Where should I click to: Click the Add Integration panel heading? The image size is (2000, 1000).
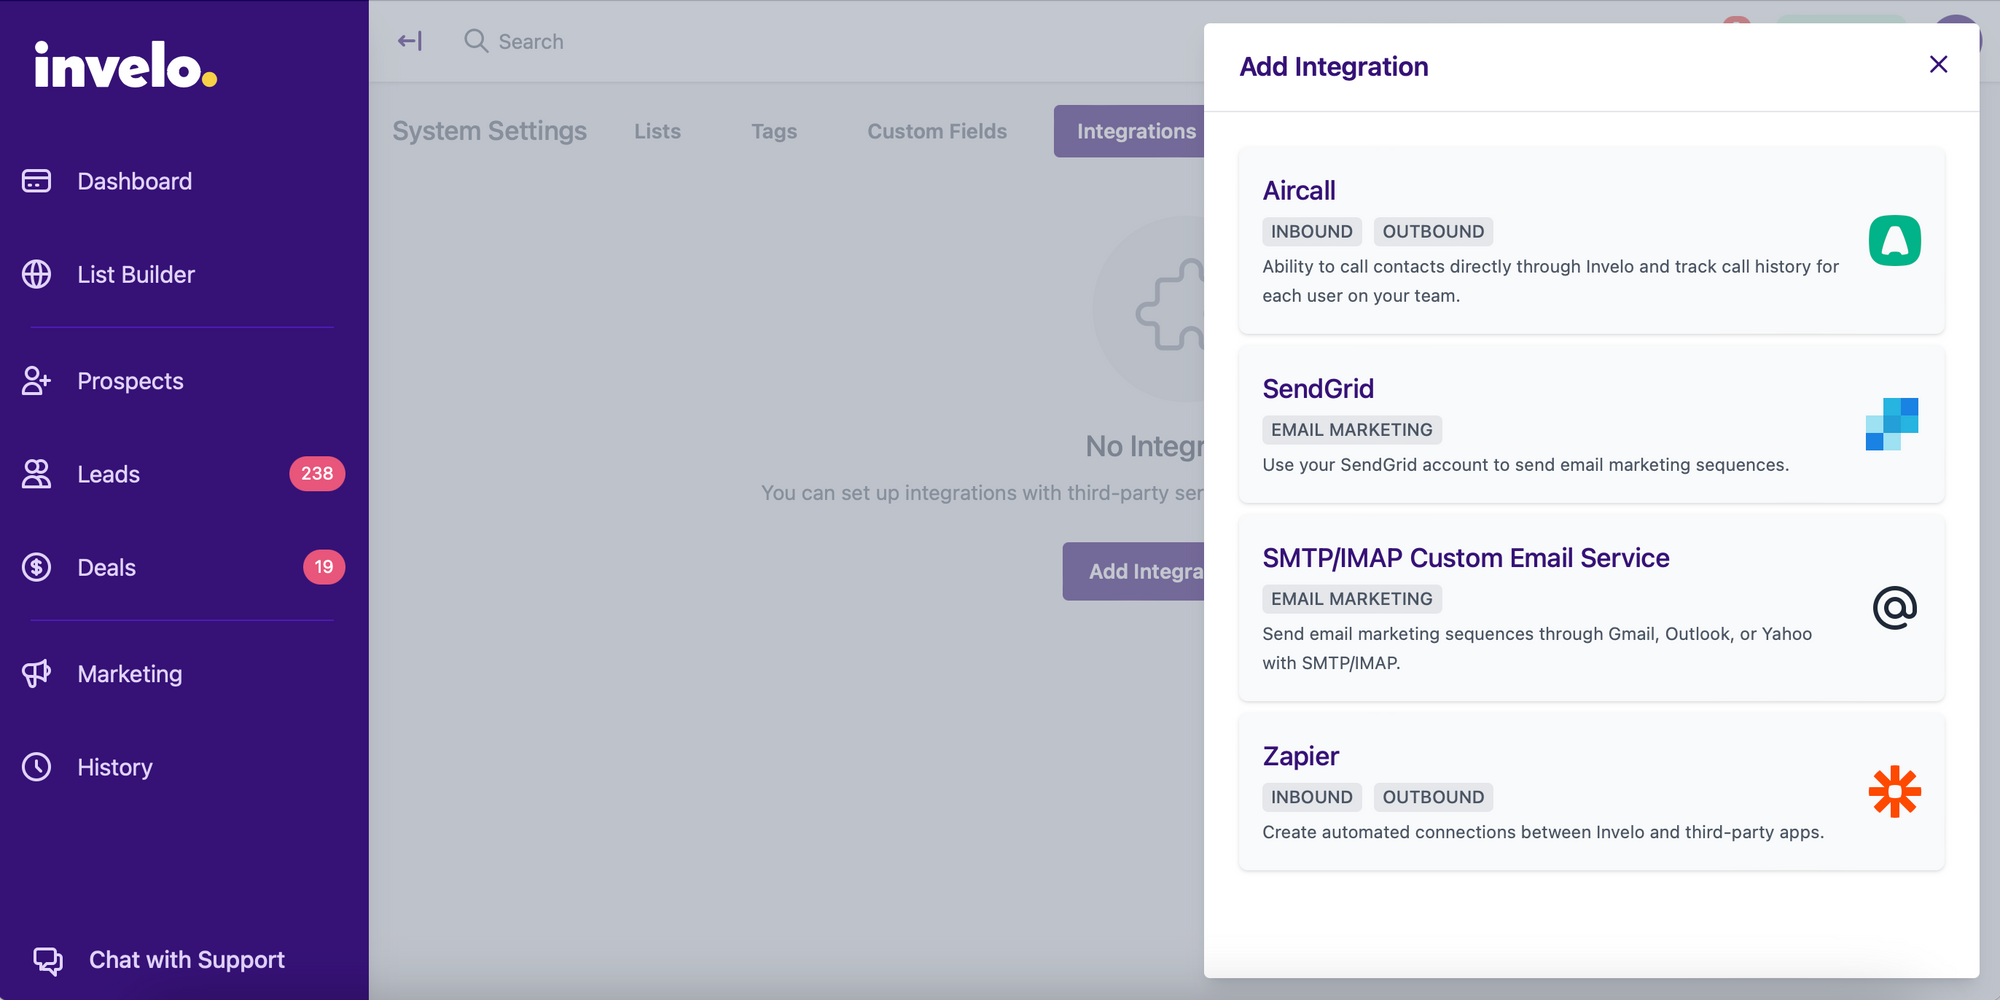point(1334,66)
